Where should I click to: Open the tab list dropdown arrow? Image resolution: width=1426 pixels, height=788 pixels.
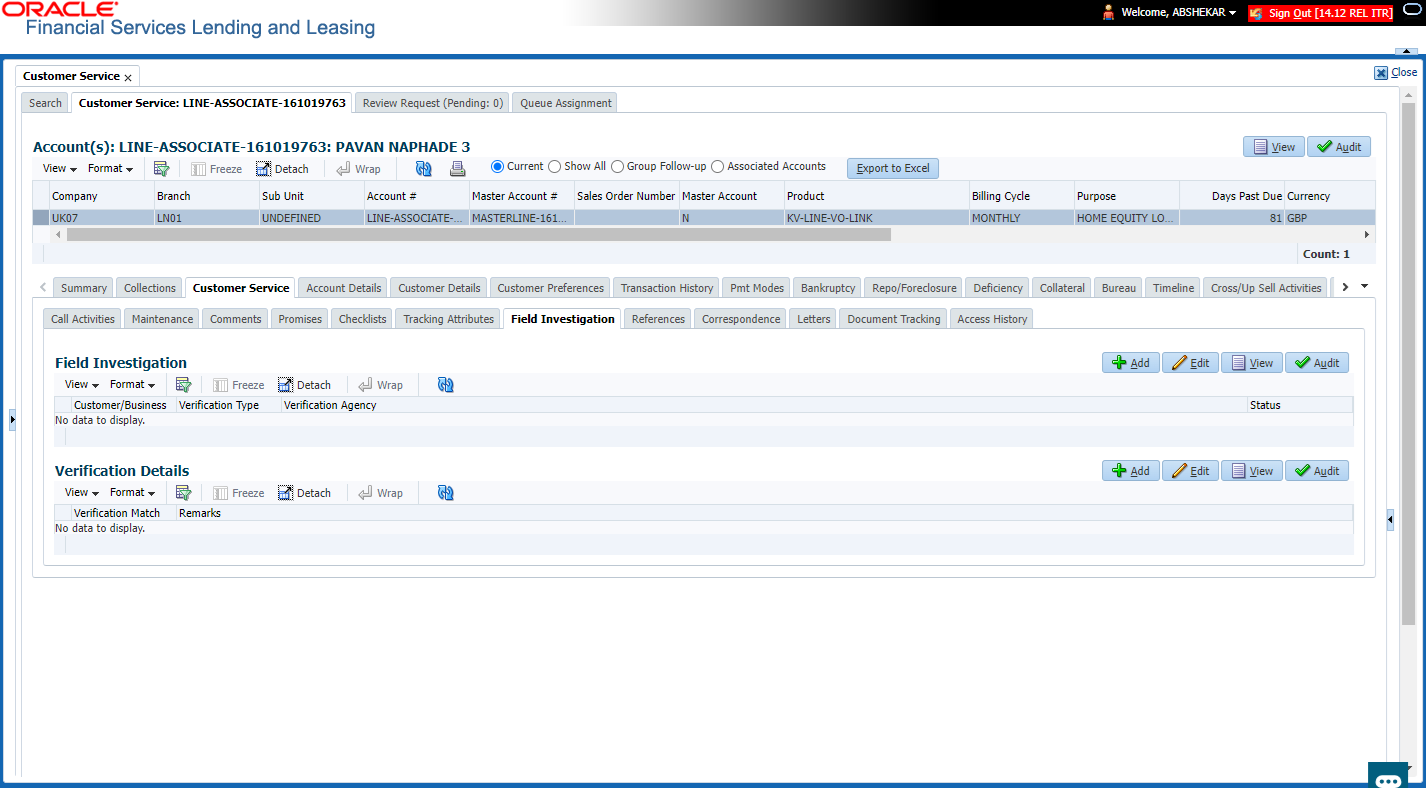(1365, 287)
